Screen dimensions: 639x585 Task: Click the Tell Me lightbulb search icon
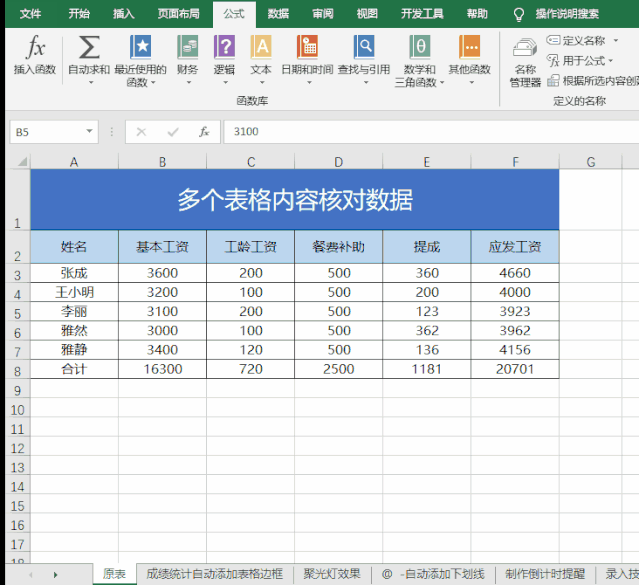(518, 15)
